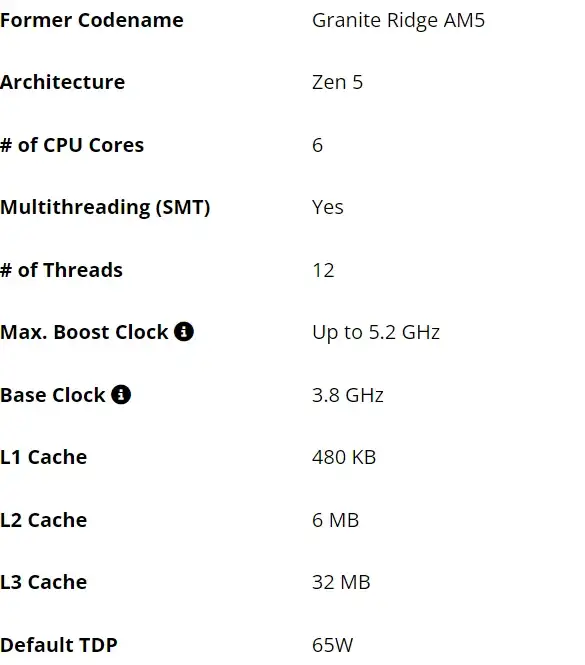Click the 480 KB cache value
Screen dimensions: 585x665
pos(344,457)
